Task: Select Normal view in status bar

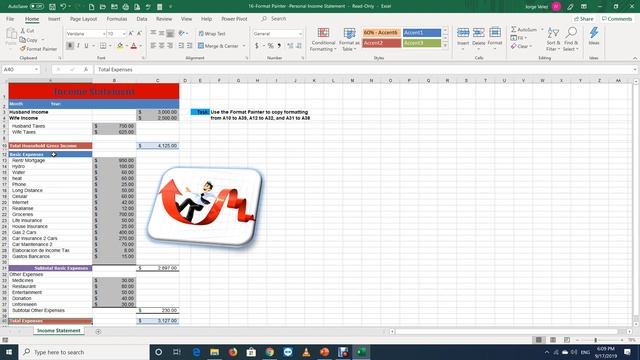Action: tap(539, 340)
